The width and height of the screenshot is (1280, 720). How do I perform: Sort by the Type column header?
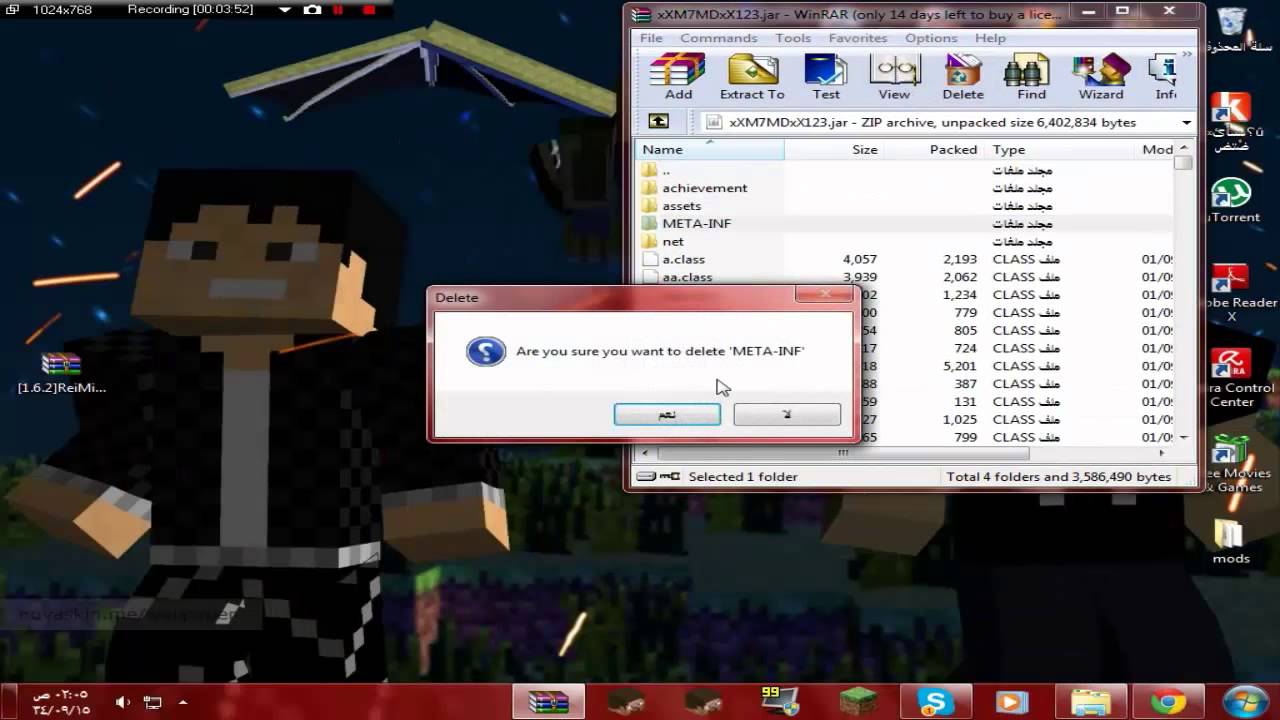(x=1060, y=149)
